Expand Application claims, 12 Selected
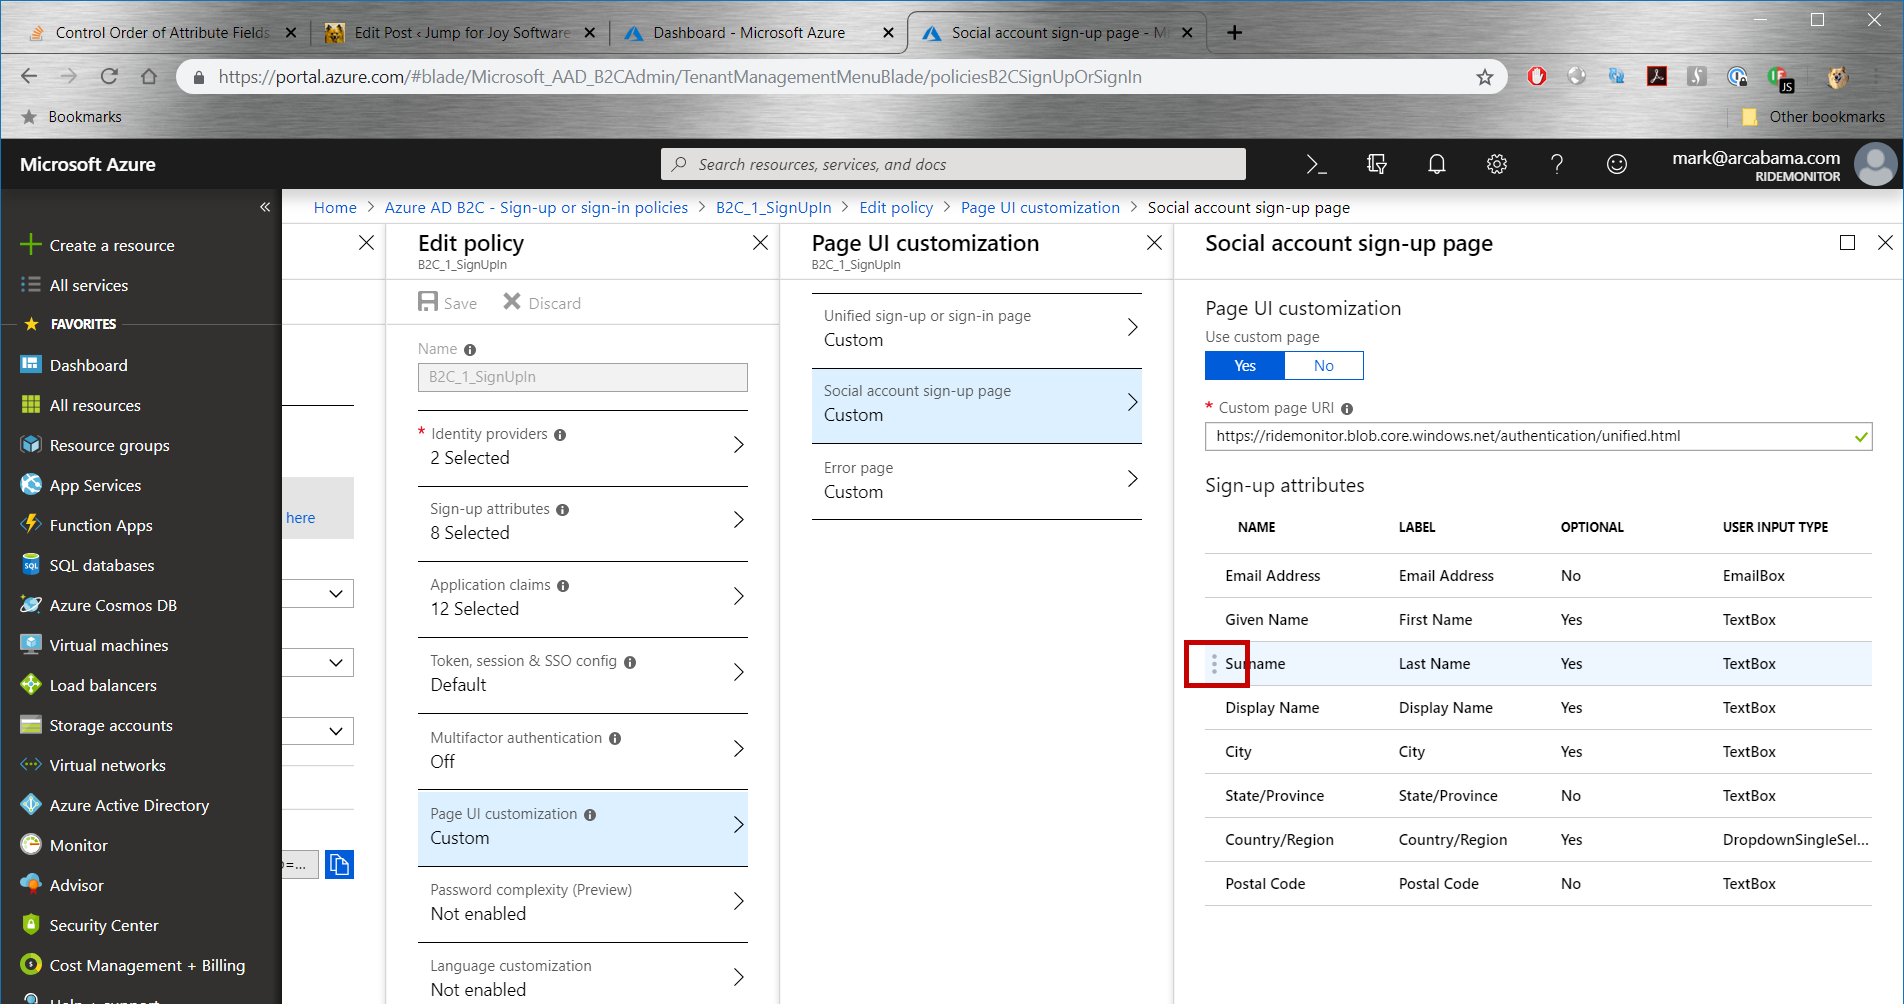Image resolution: width=1904 pixels, height=1004 pixels. tap(583, 598)
